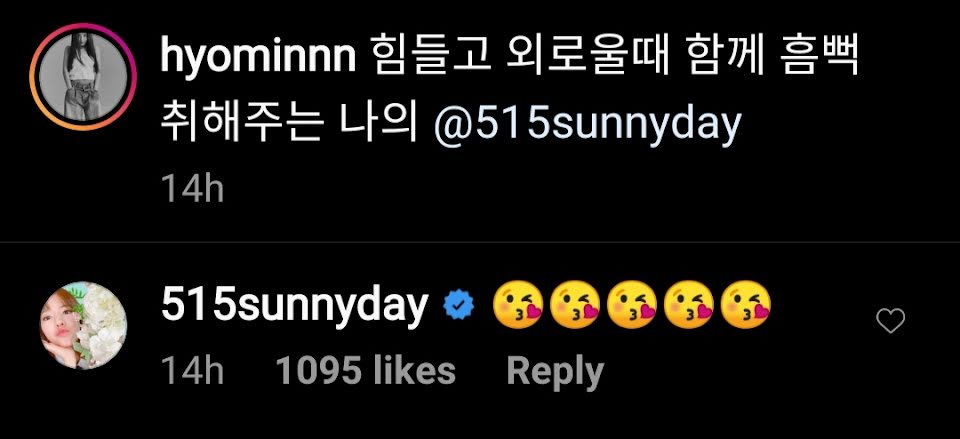Open the bold 515sunnyday commenter username

coord(294,306)
